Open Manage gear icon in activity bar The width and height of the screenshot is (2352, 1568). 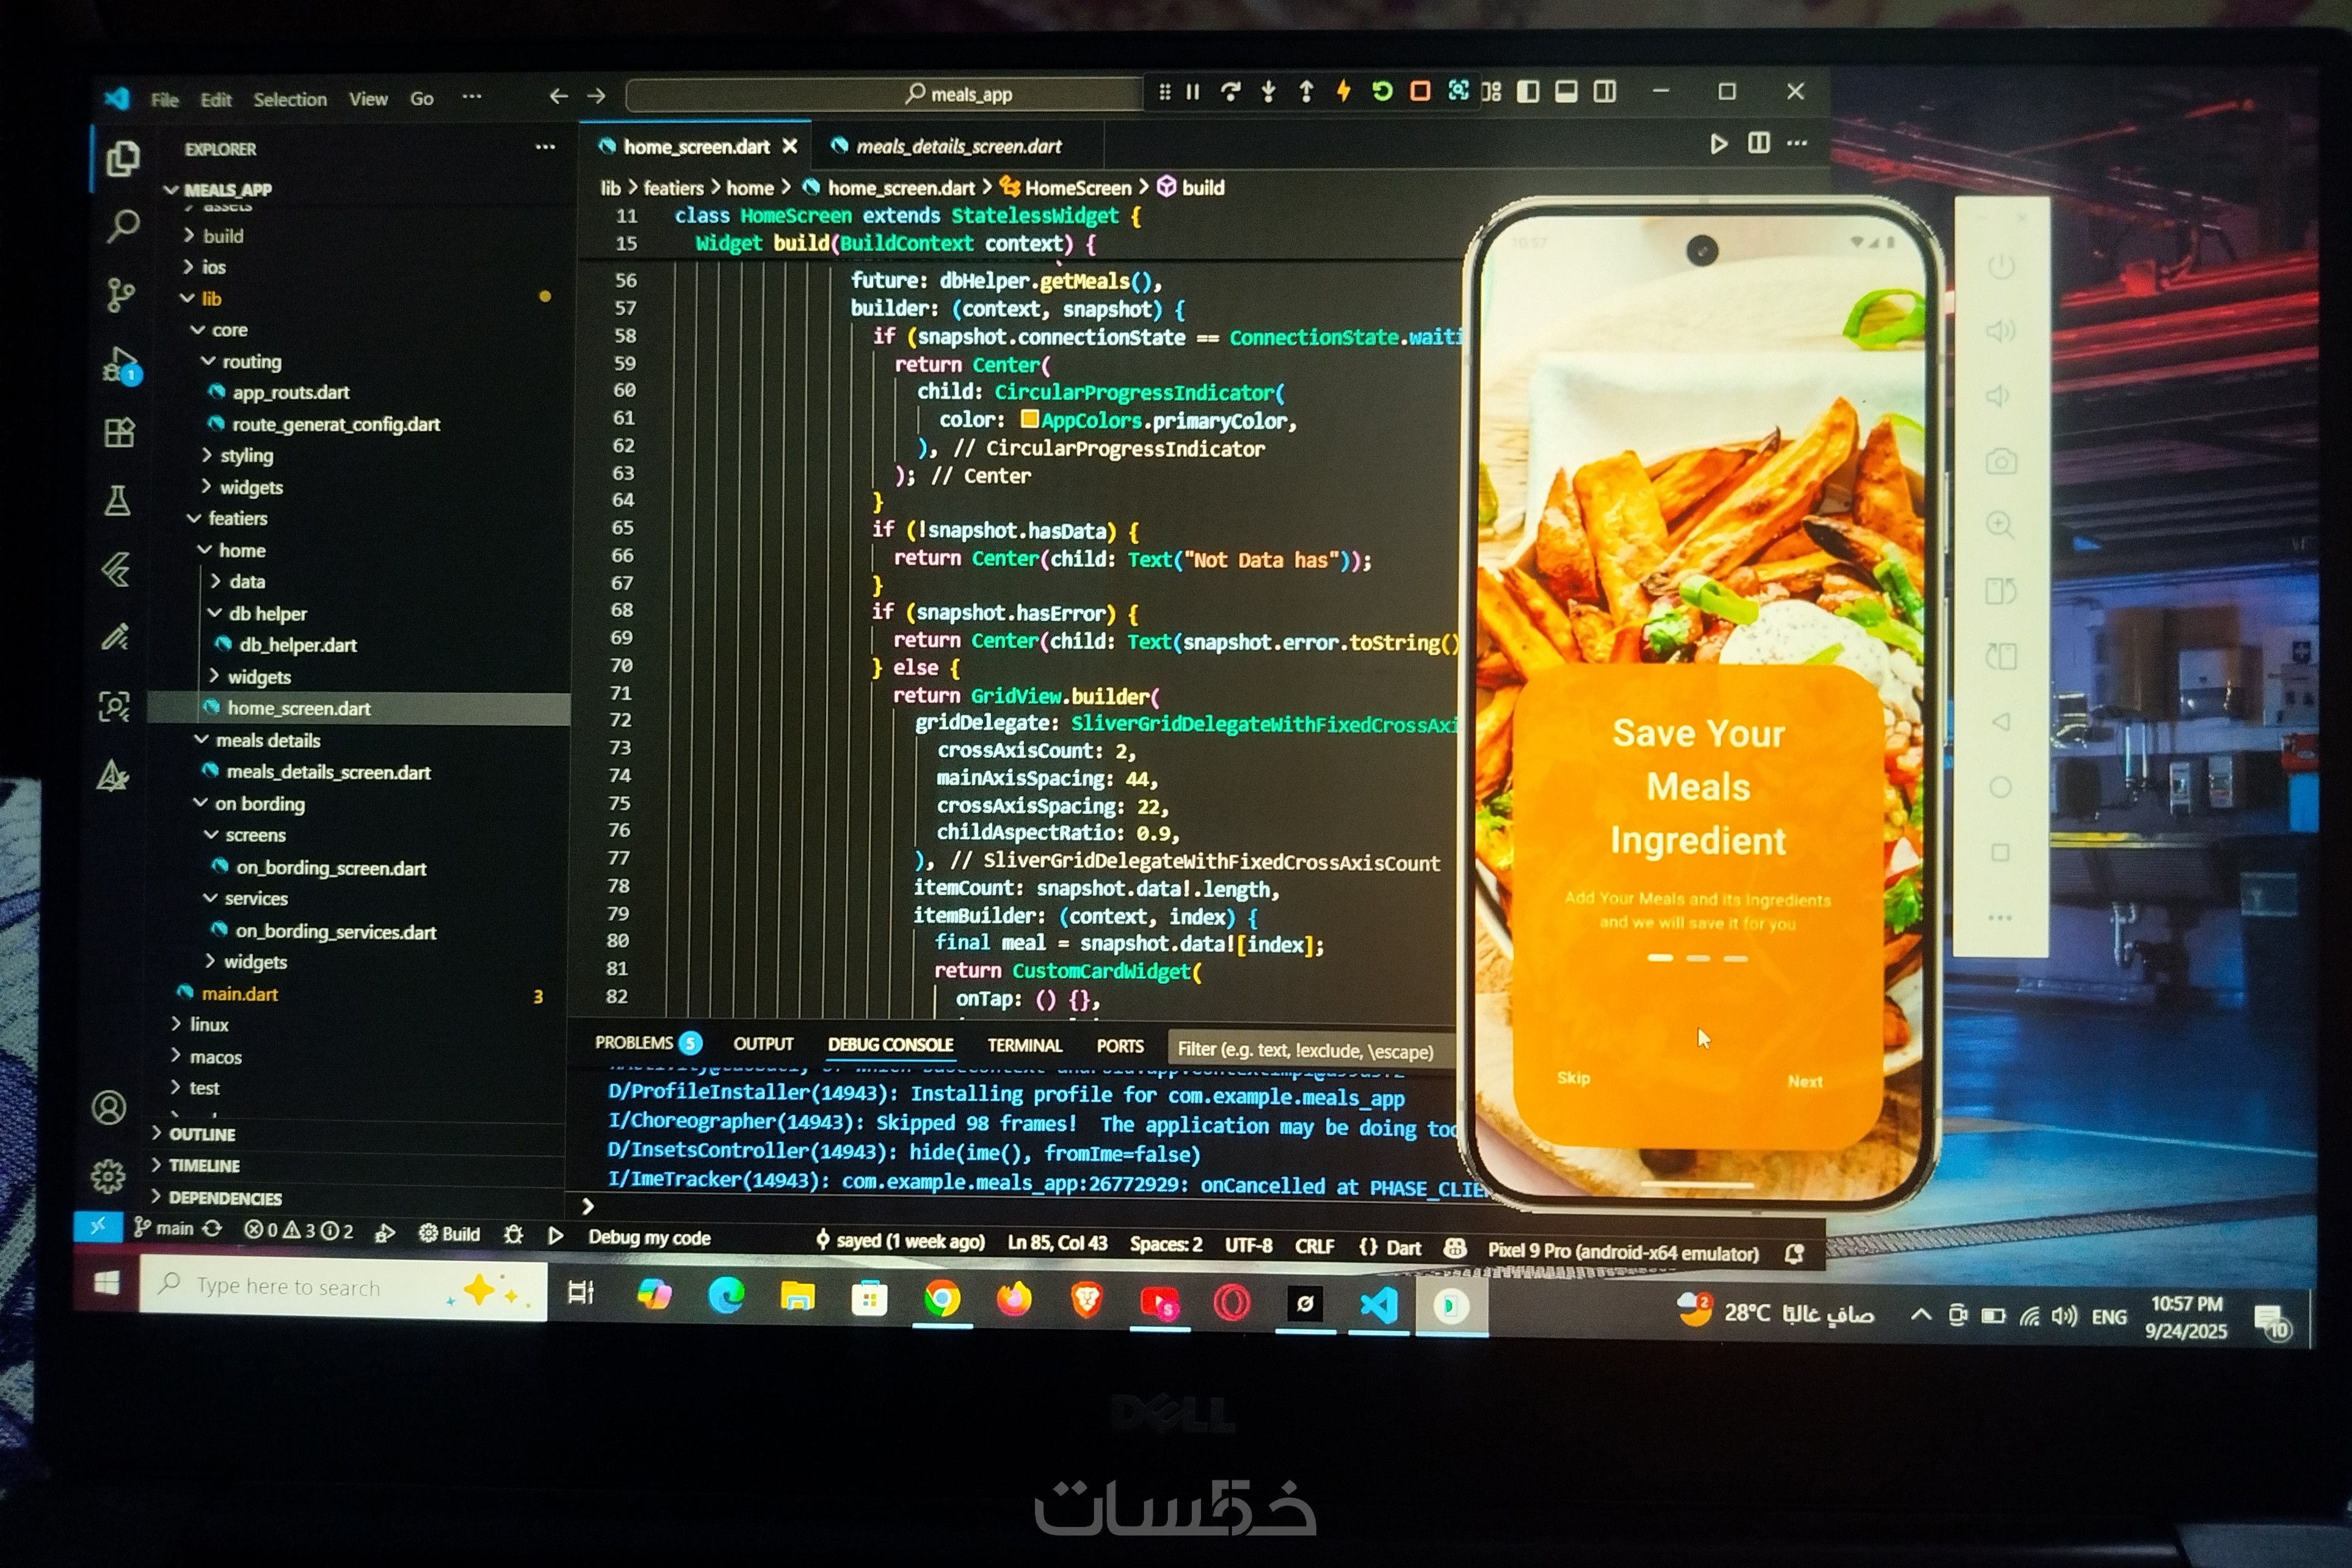(x=108, y=1176)
